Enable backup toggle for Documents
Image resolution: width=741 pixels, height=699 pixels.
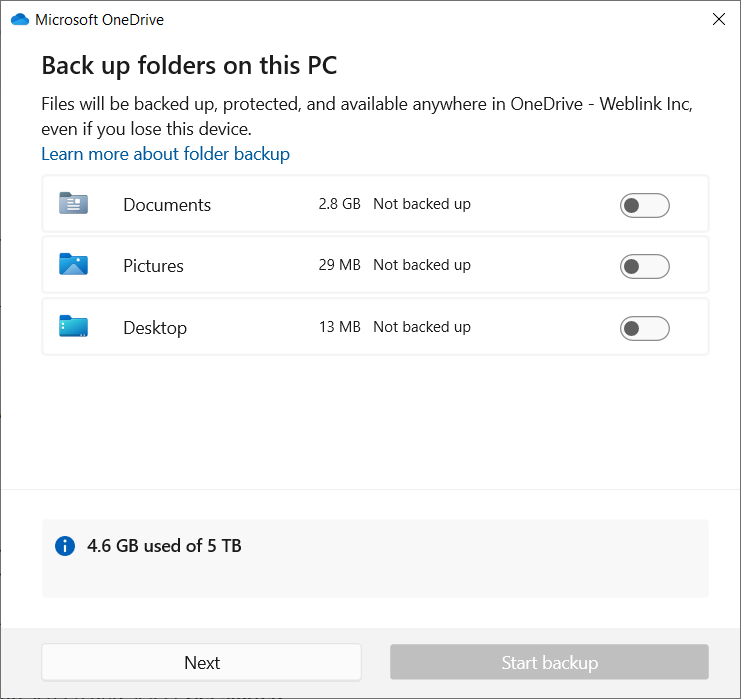pyautogui.click(x=644, y=205)
